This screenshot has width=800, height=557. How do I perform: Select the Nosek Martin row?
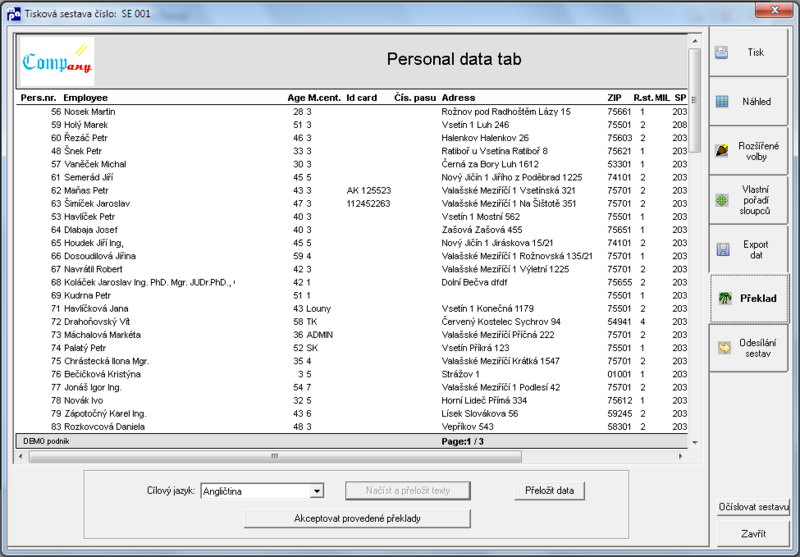(x=352, y=112)
